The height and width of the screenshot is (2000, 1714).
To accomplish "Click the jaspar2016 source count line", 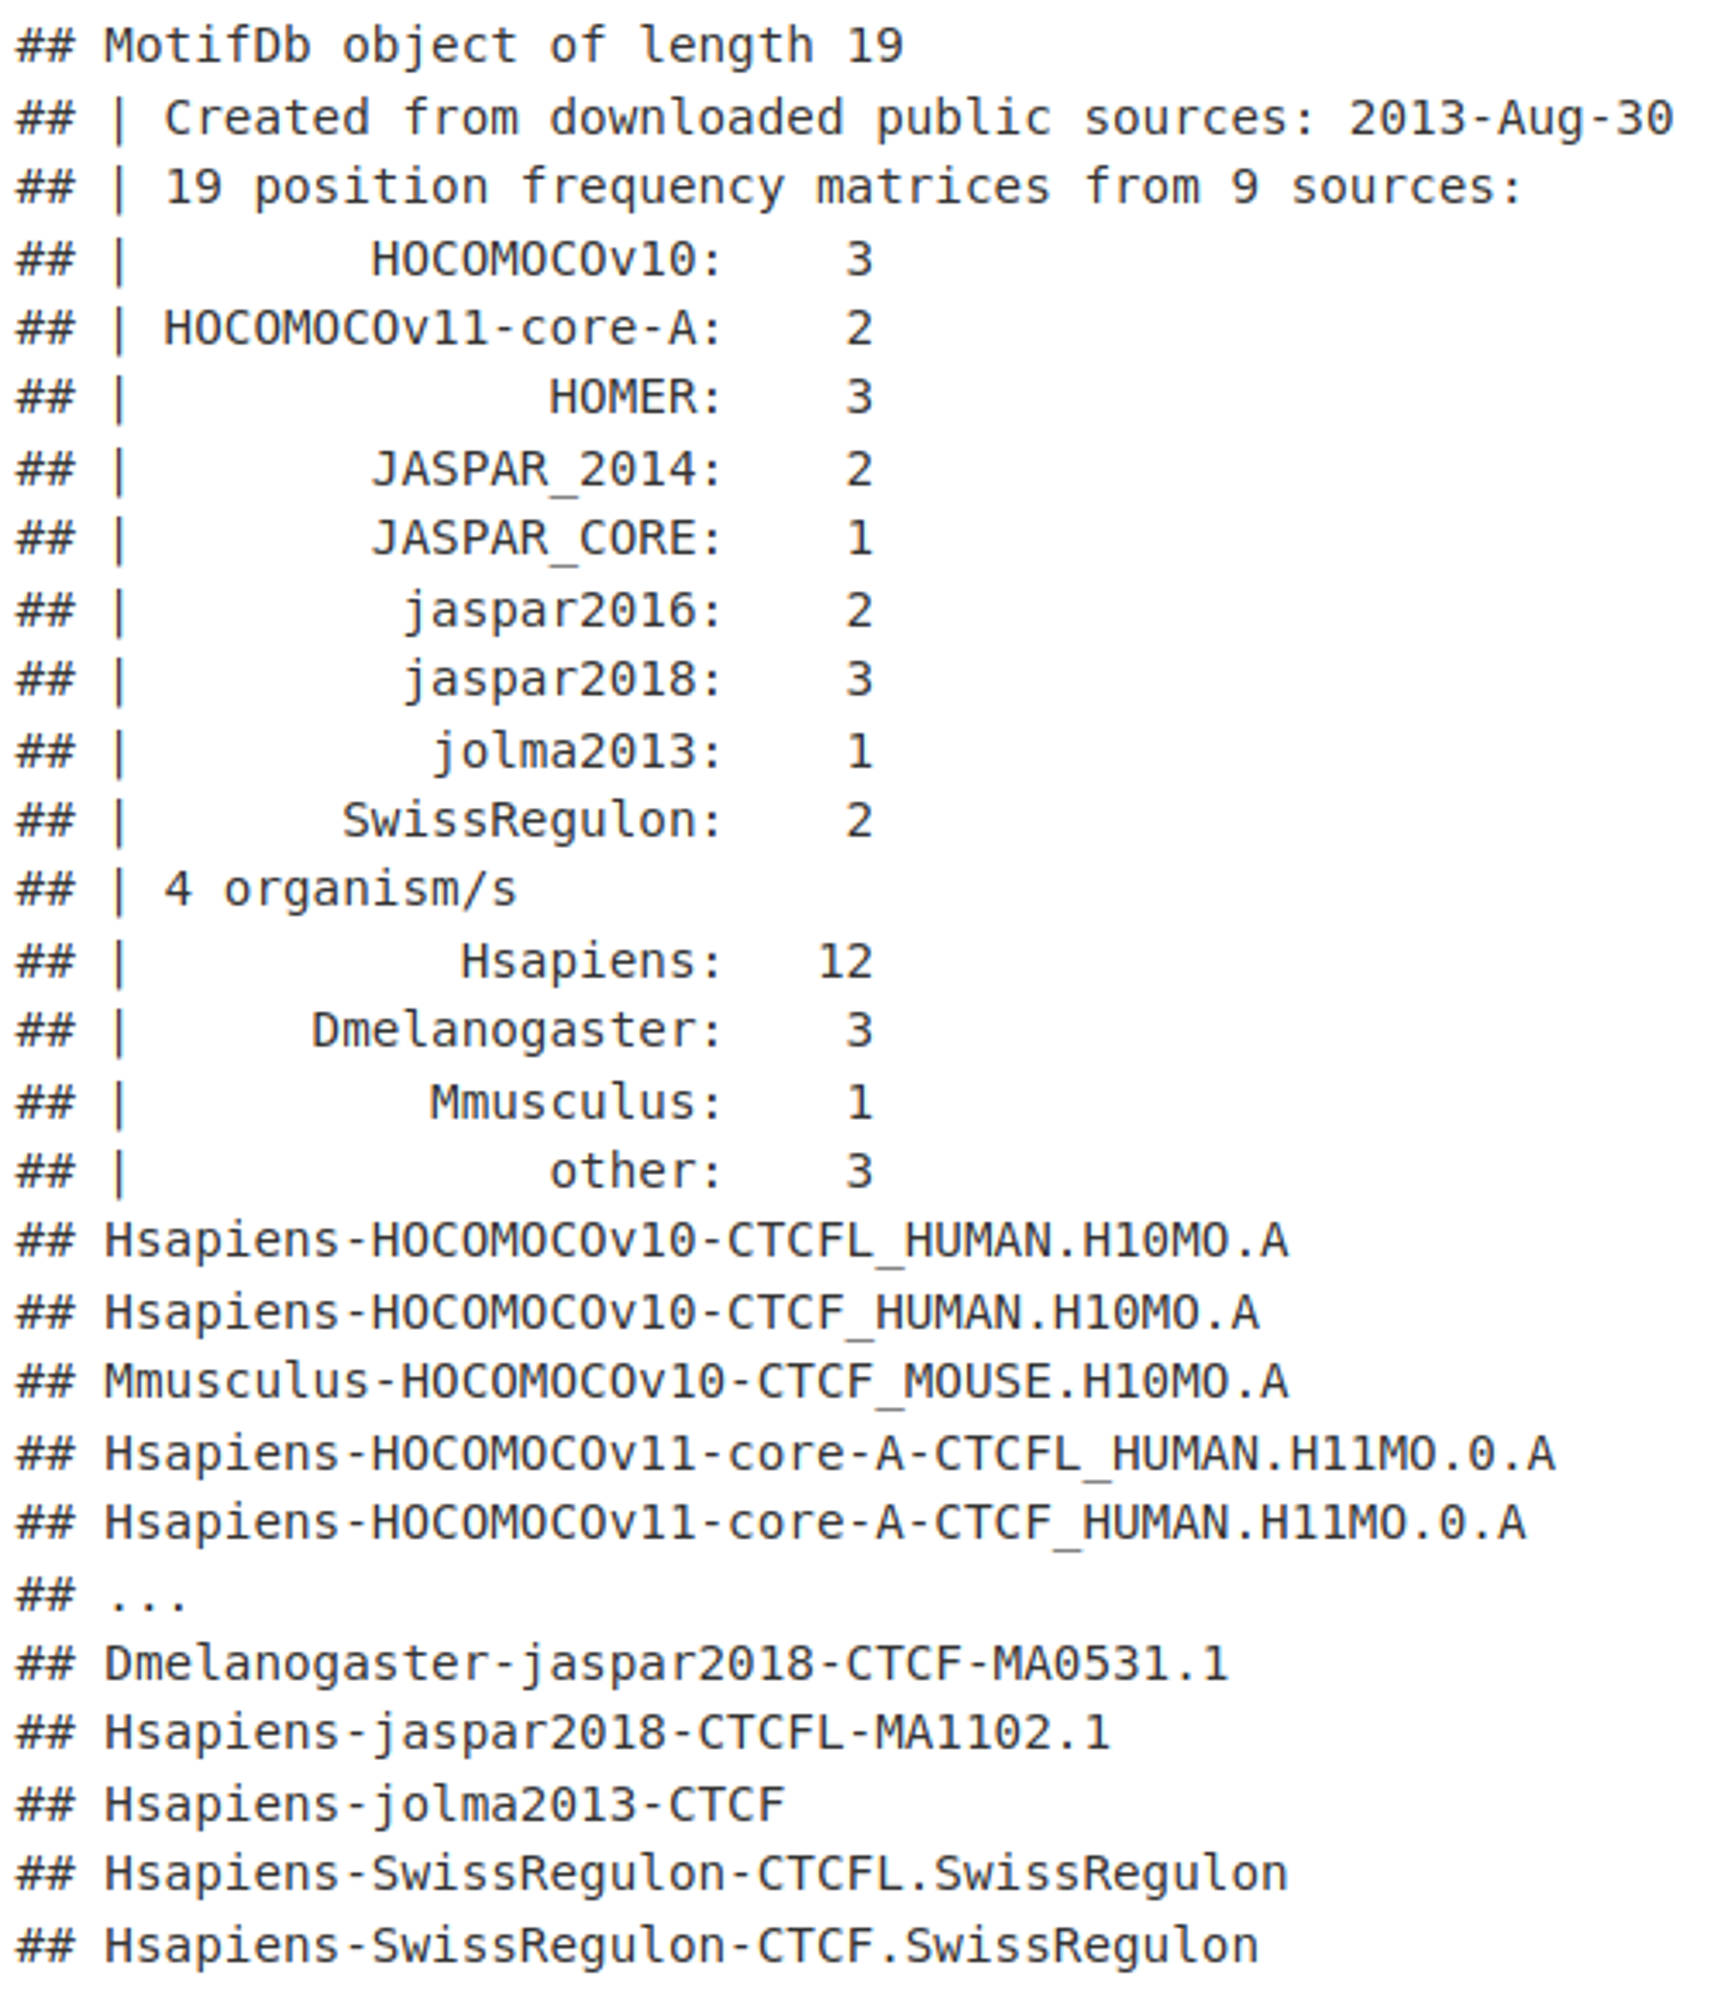I will coord(444,611).
